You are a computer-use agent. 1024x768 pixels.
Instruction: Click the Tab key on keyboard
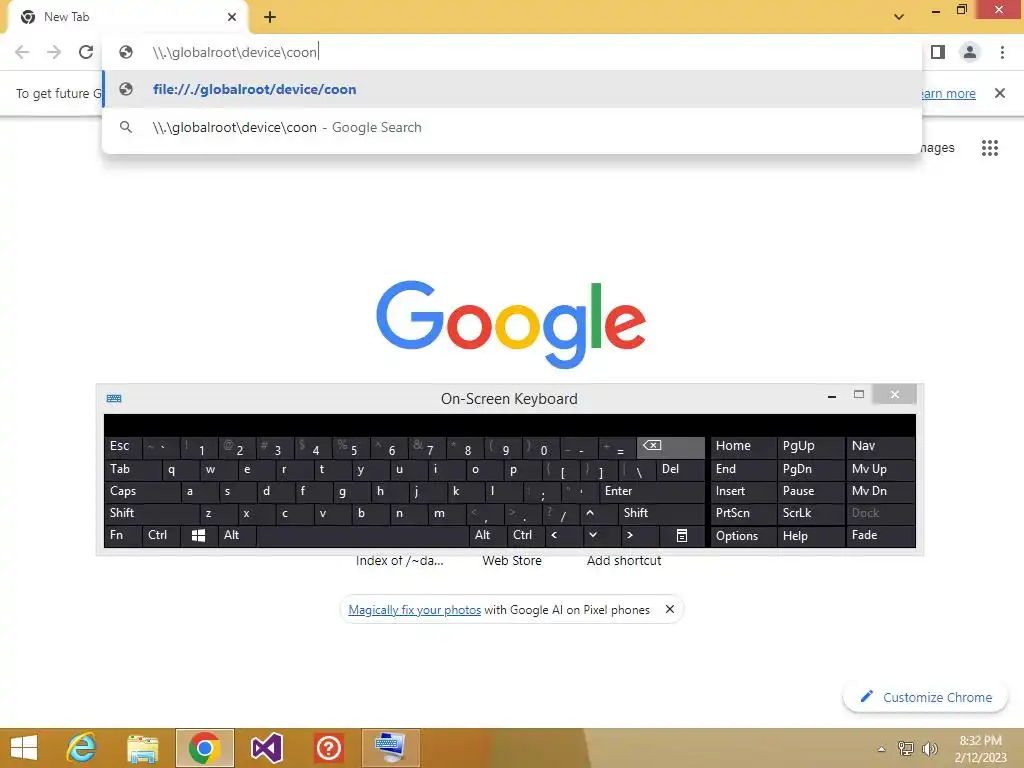coord(133,470)
